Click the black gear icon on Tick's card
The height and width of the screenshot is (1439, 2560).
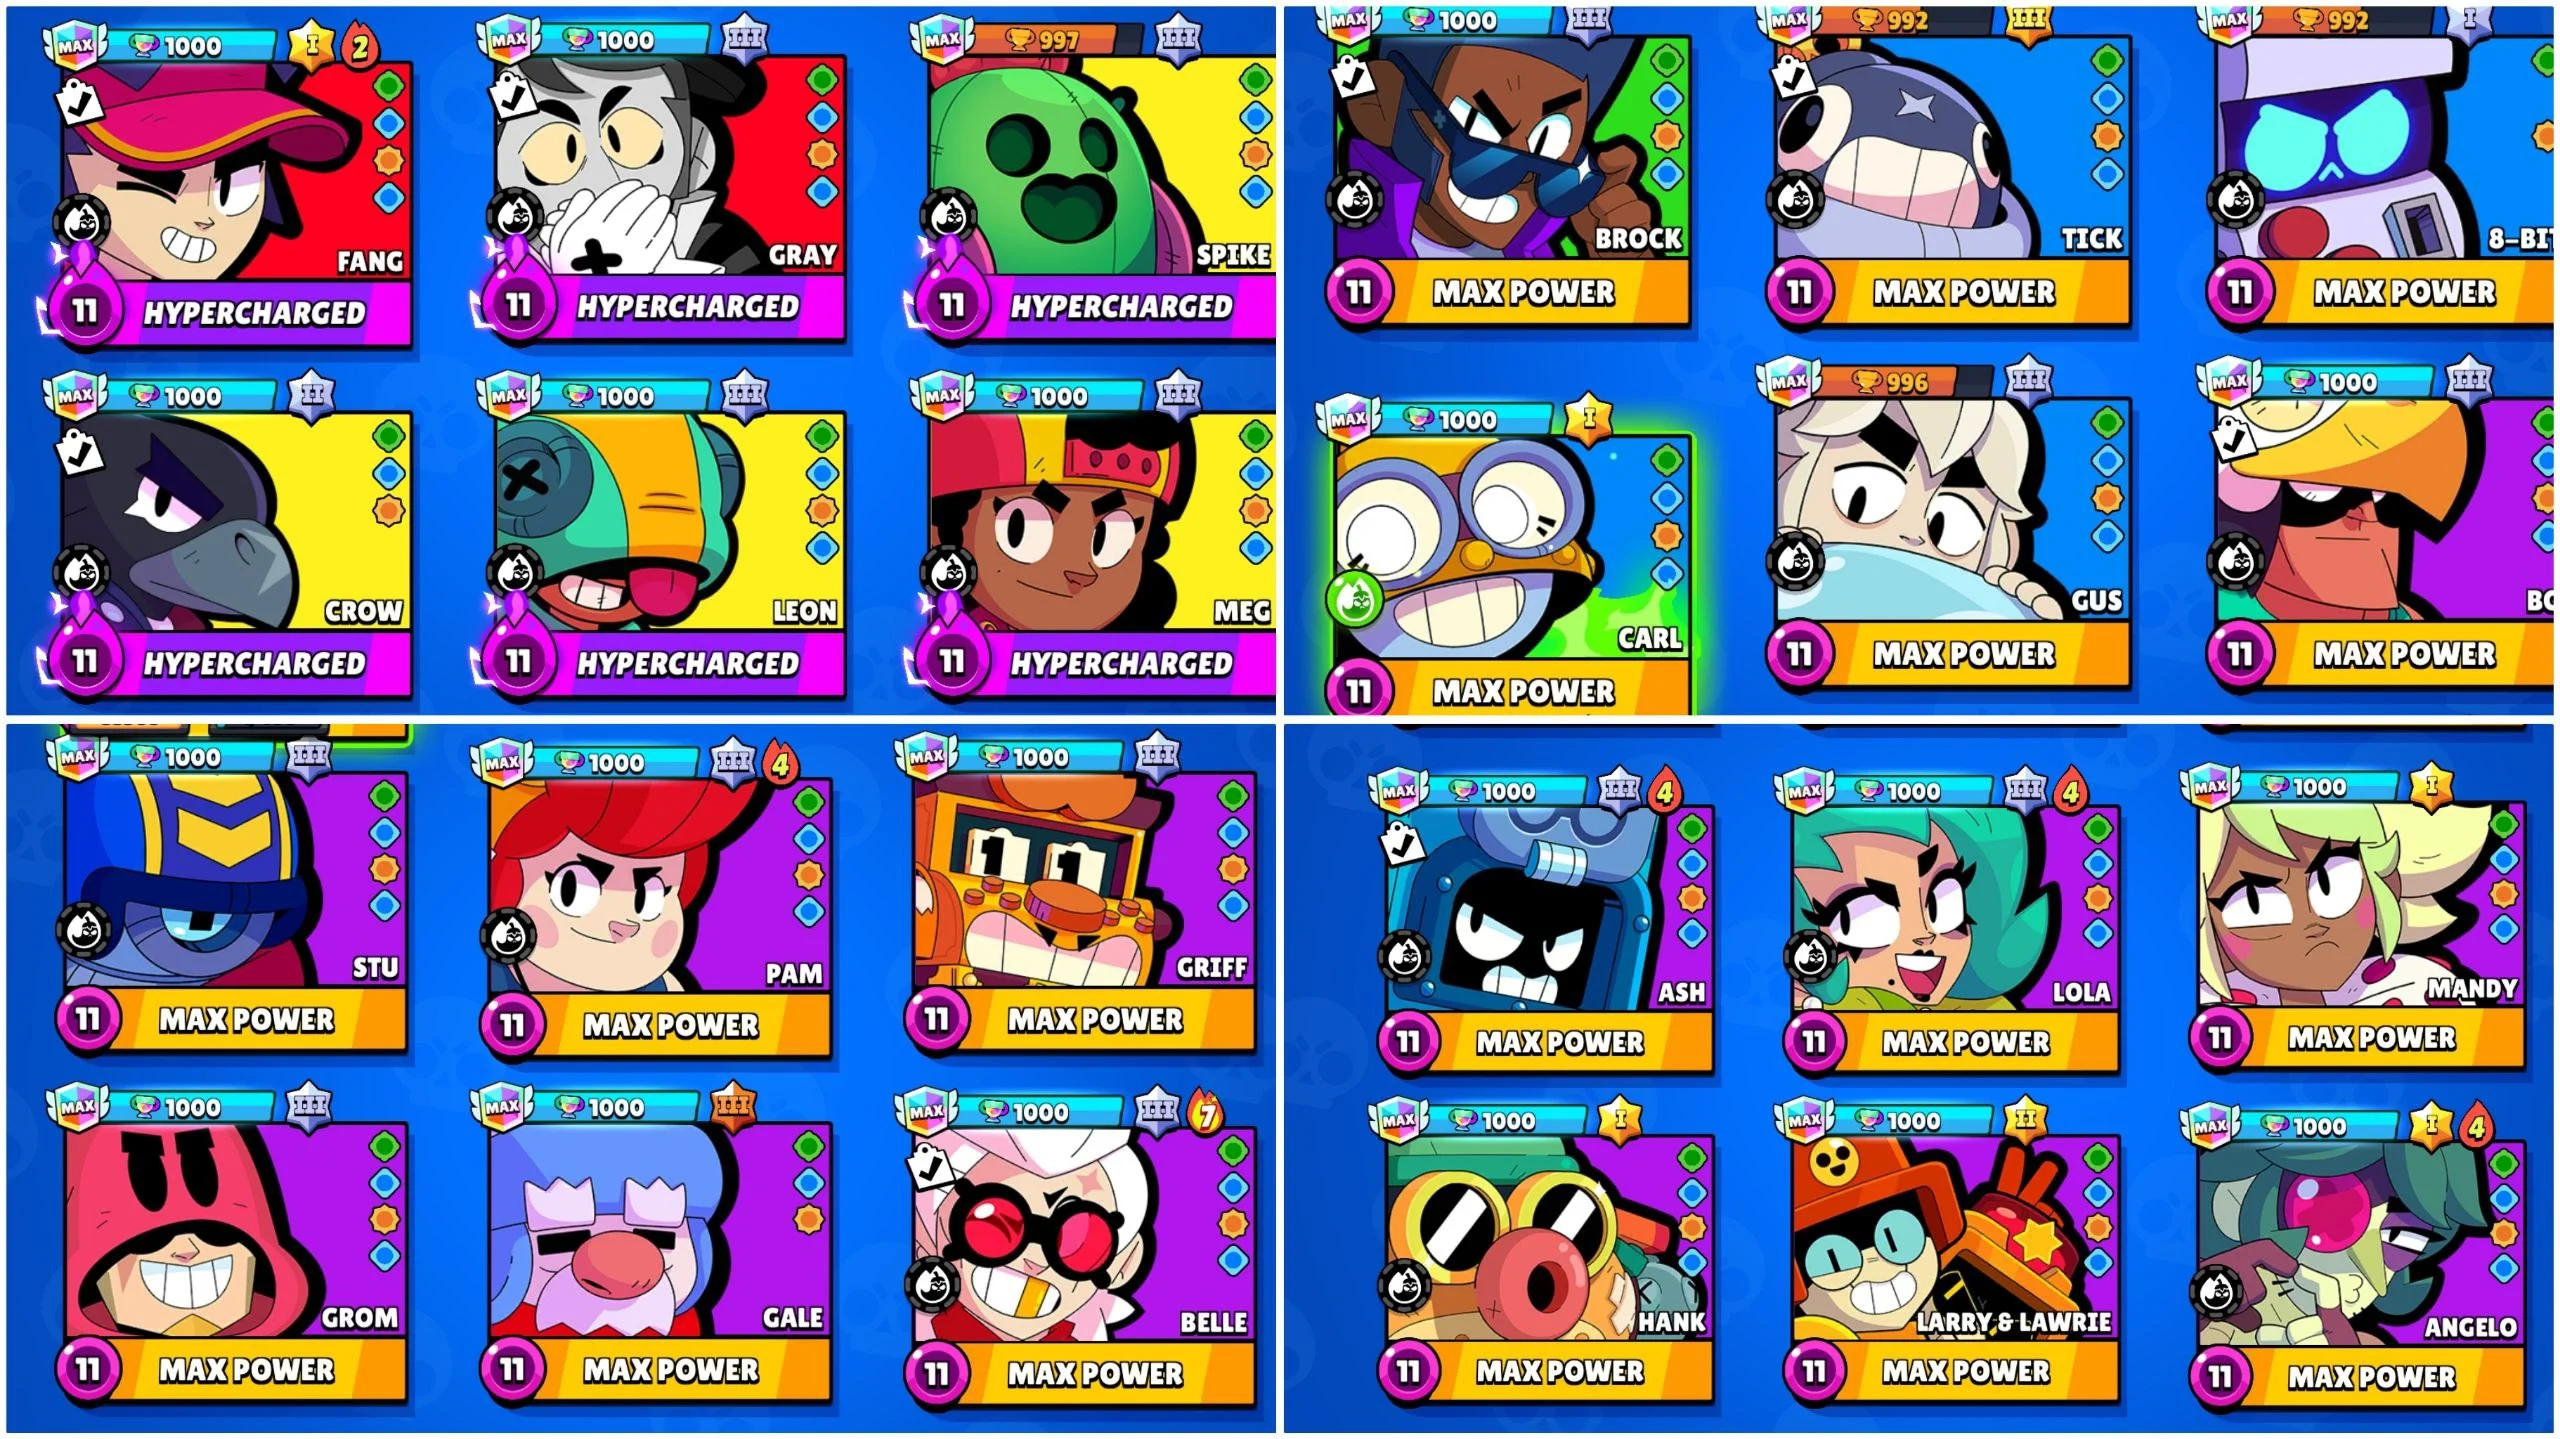tap(1795, 198)
